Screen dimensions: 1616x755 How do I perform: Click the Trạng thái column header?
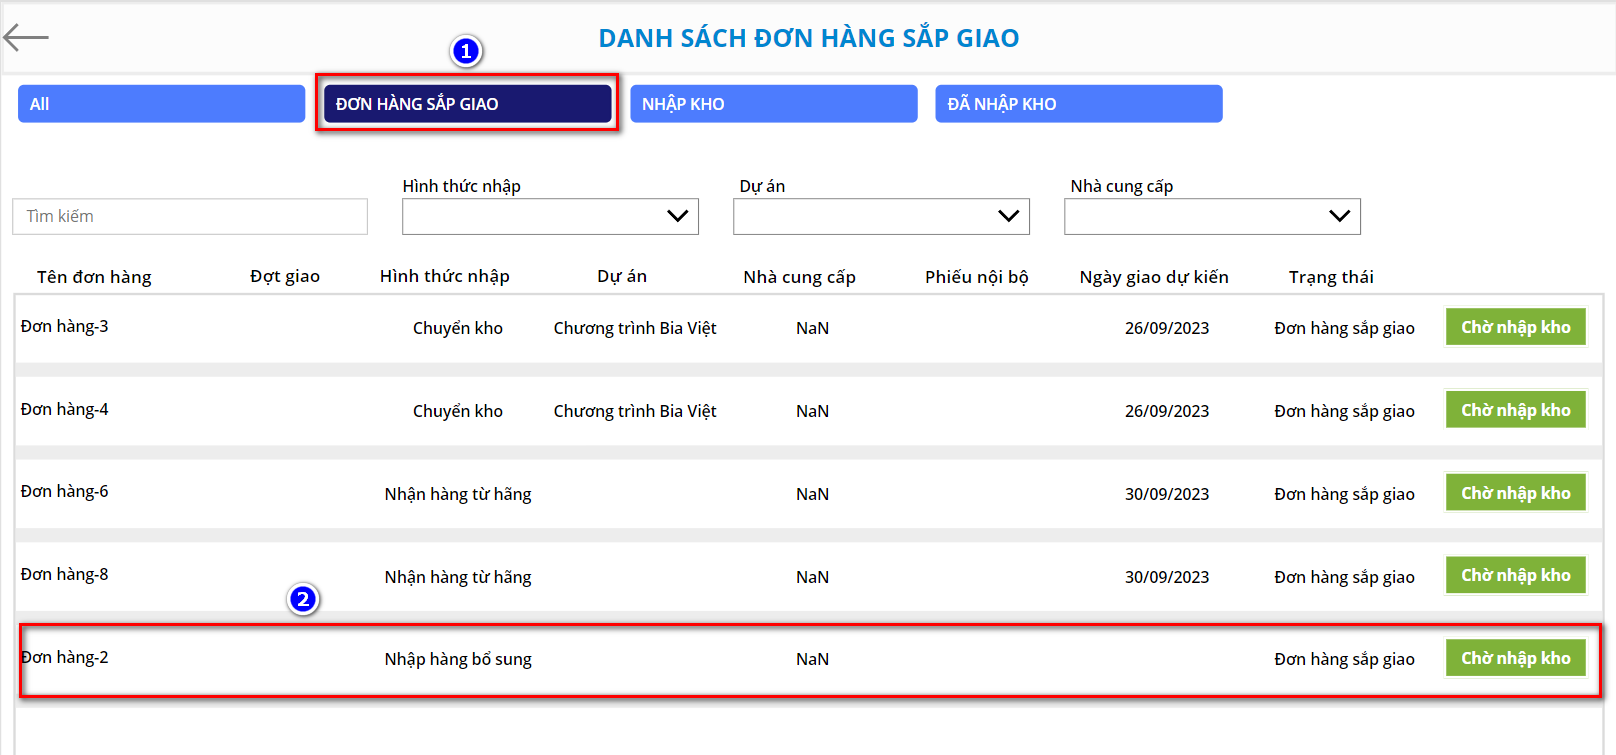point(1331,277)
